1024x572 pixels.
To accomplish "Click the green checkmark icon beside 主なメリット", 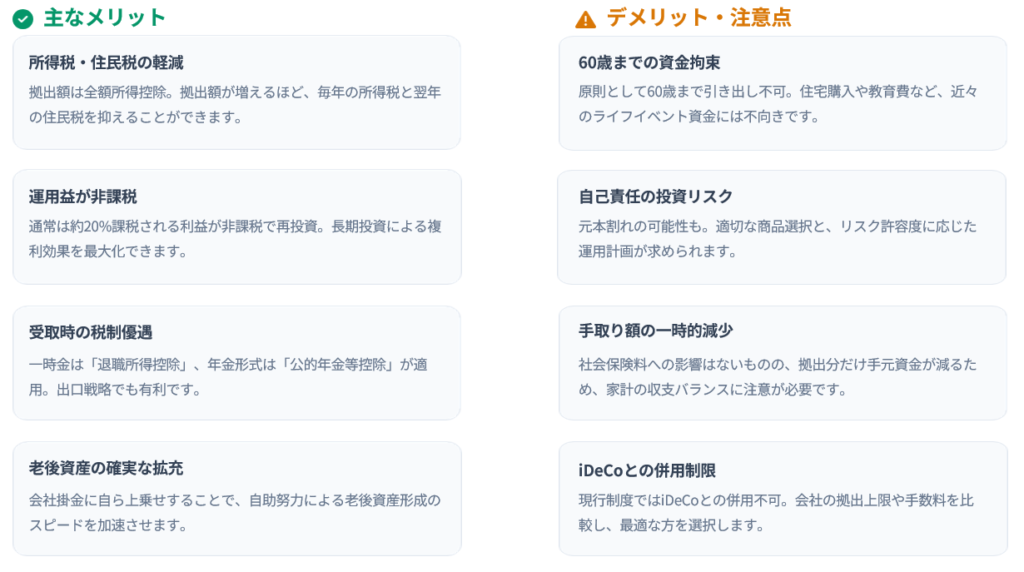I will pyautogui.click(x=23, y=19).
